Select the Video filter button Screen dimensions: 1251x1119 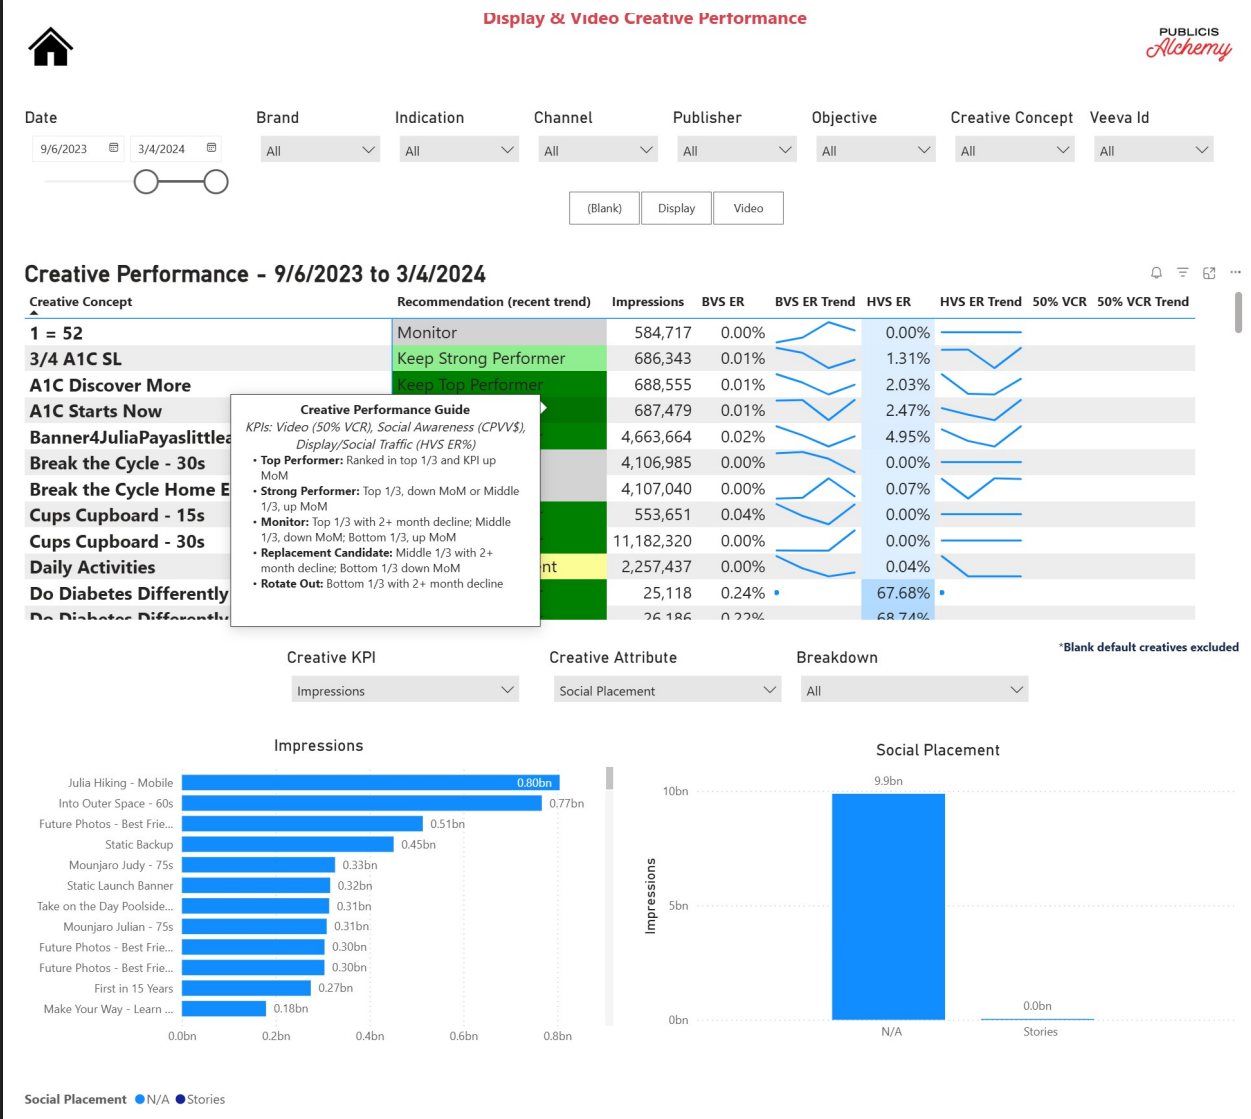[748, 208]
